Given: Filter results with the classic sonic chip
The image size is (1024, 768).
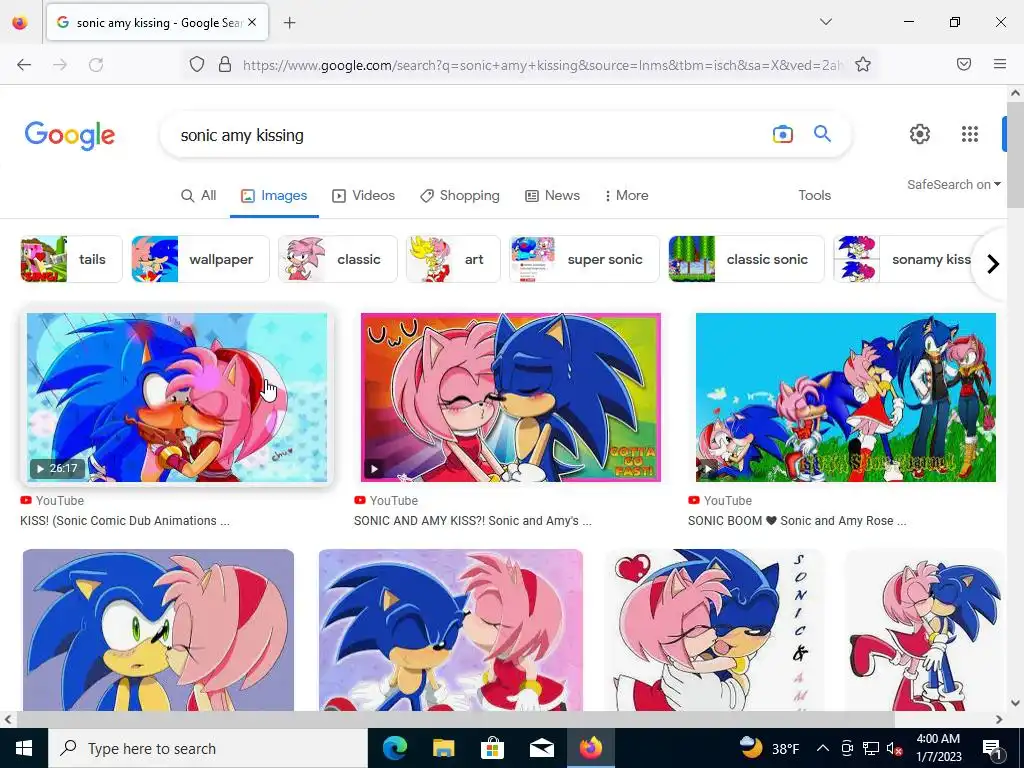Looking at the screenshot, I should coord(746,259).
